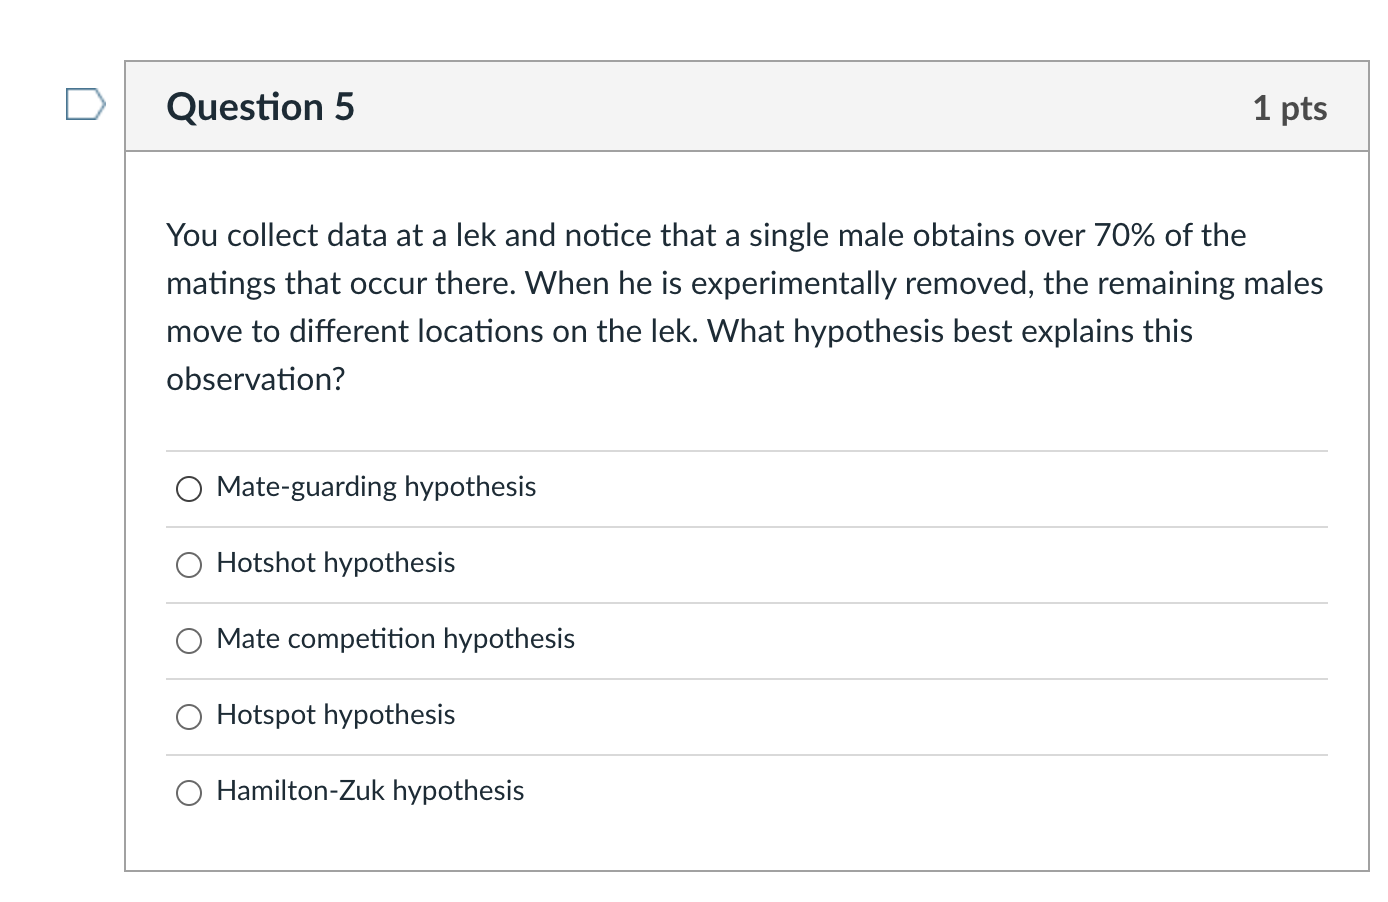Click the "Hotspot hypothesis" answer text

335,715
